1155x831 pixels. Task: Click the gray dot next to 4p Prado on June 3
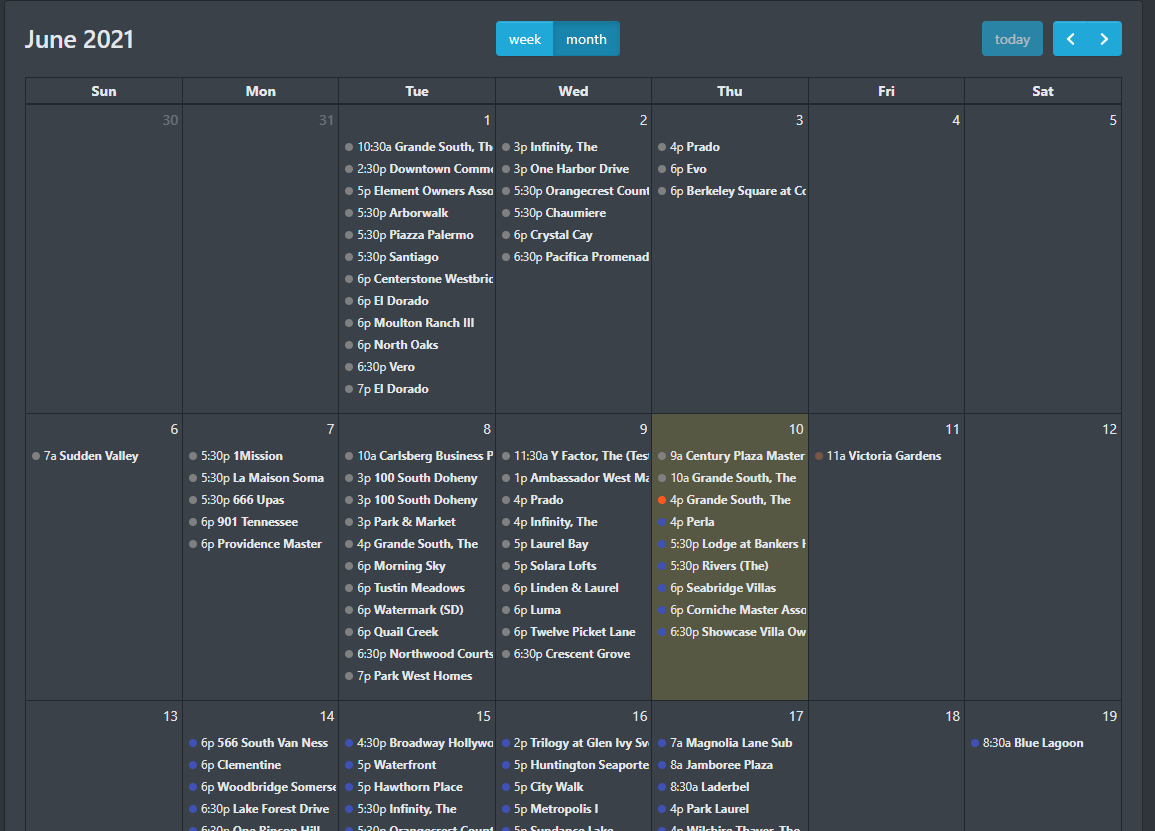click(x=662, y=147)
